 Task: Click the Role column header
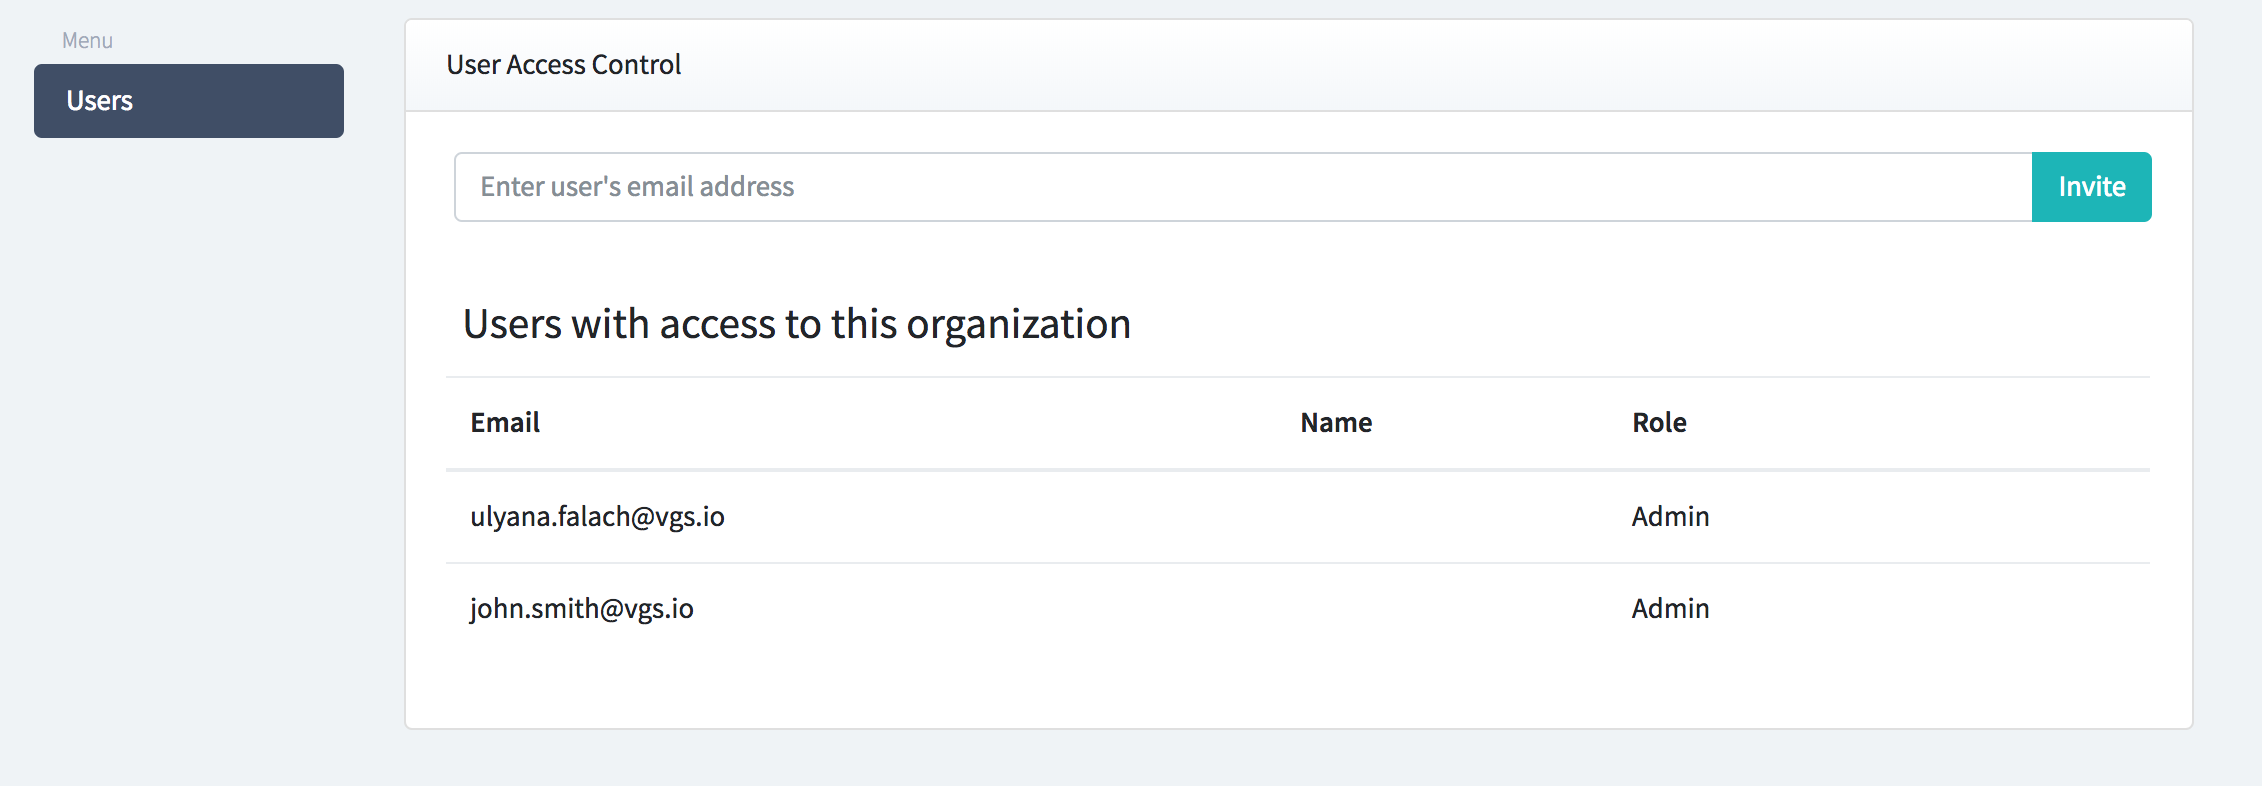point(1659,423)
